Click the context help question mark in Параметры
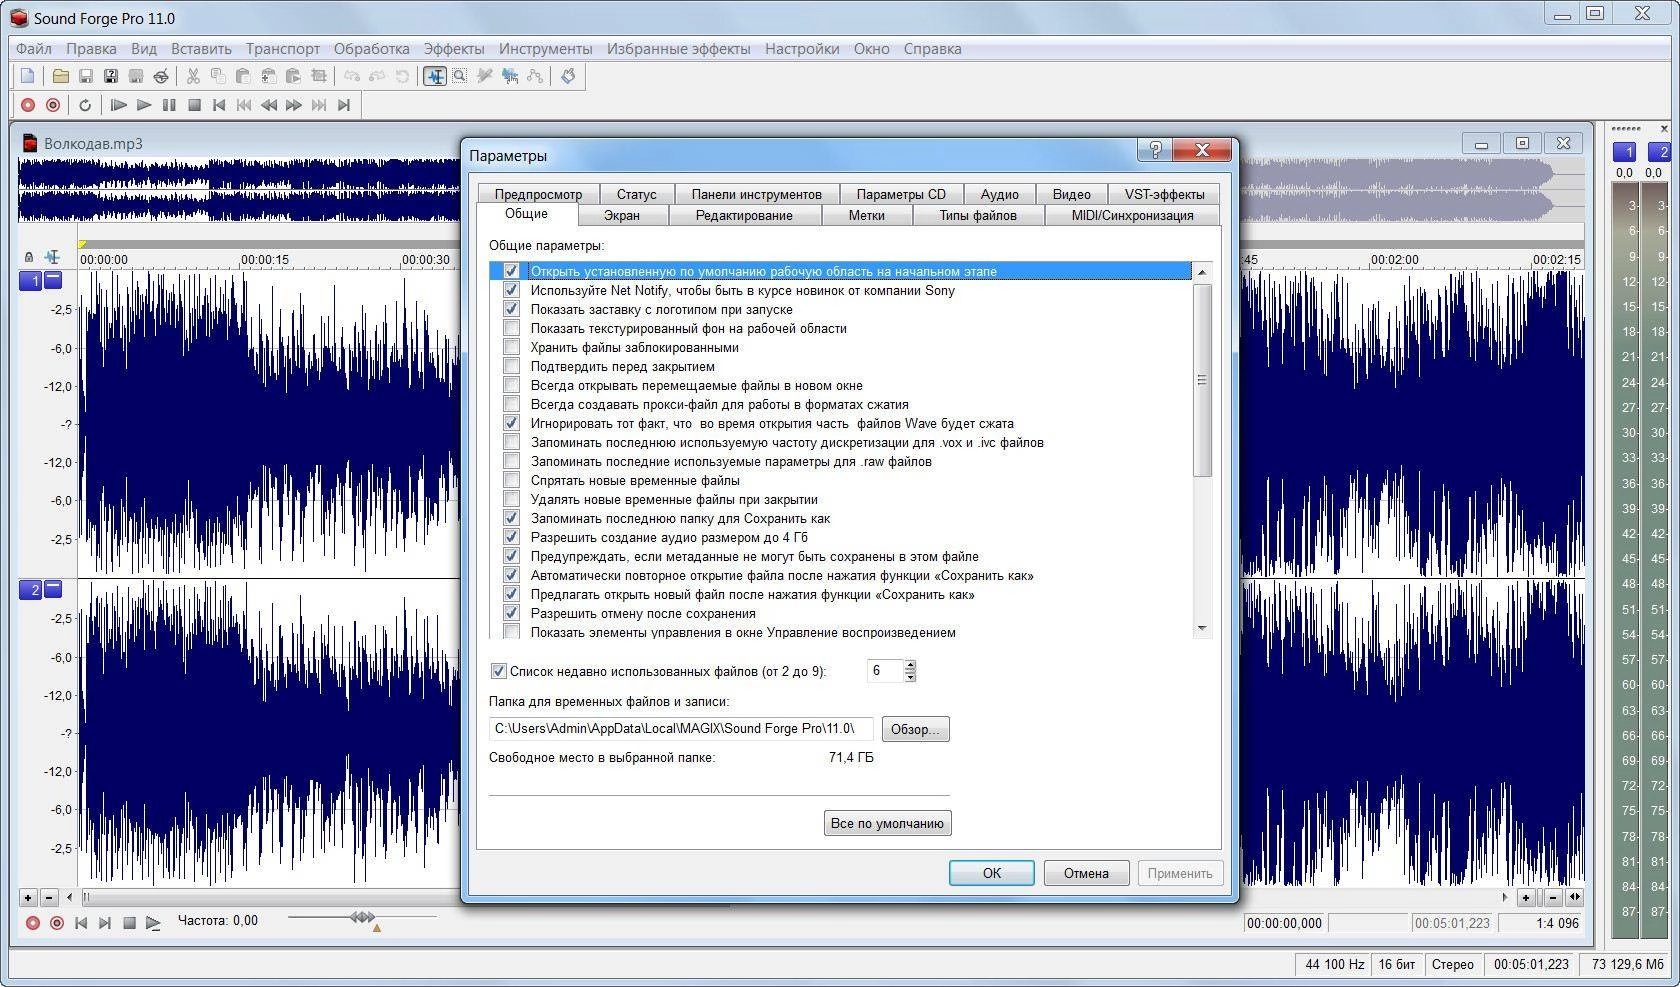1680x987 pixels. click(1155, 150)
